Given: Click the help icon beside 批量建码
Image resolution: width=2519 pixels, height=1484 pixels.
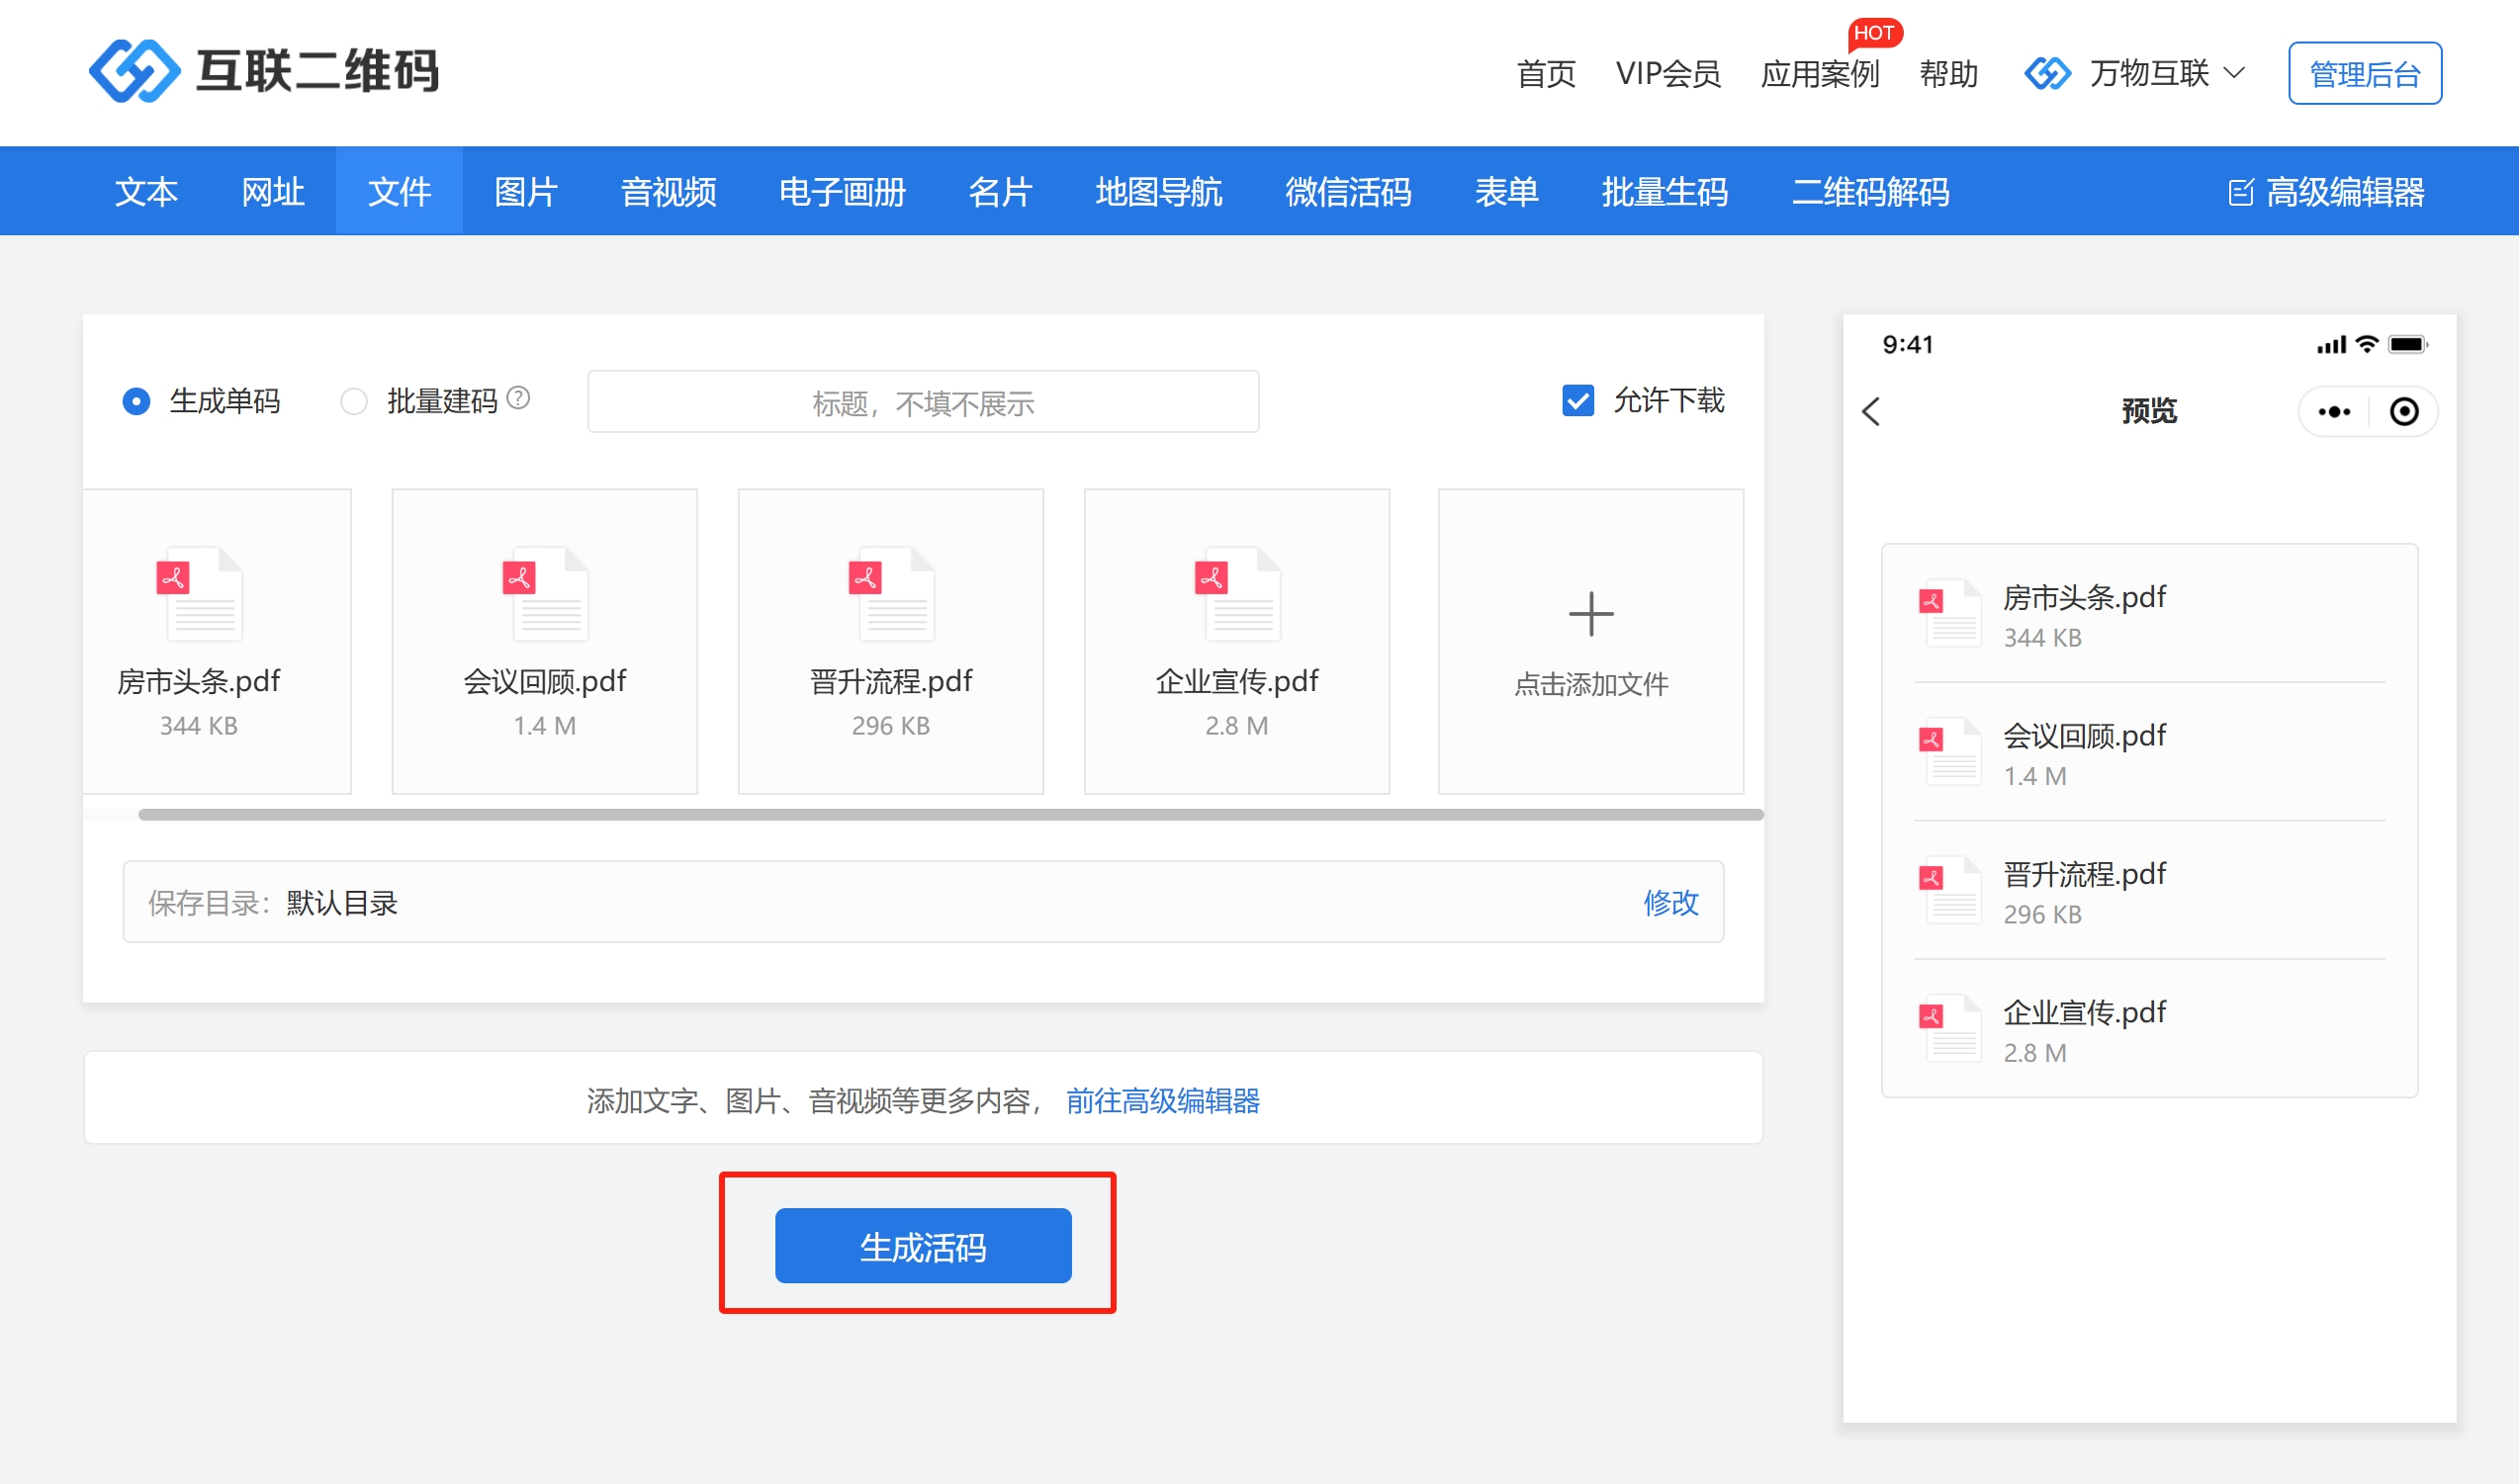Looking at the screenshot, I should 518,398.
